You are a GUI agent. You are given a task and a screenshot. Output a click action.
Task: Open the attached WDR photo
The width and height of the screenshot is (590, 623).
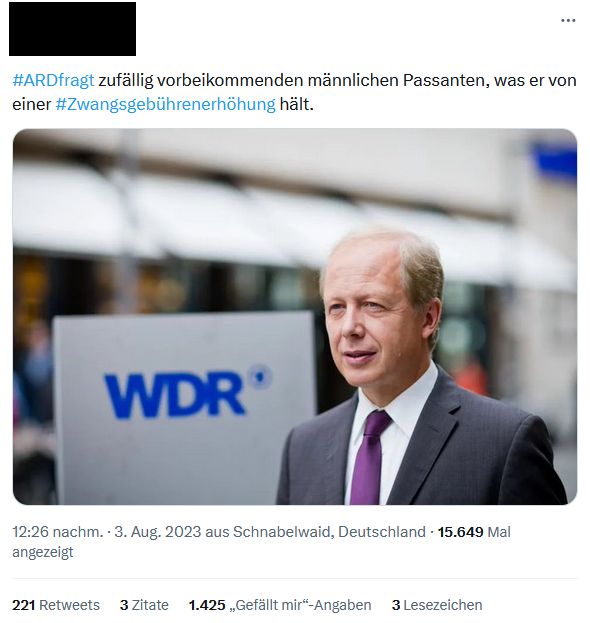click(295, 317)
